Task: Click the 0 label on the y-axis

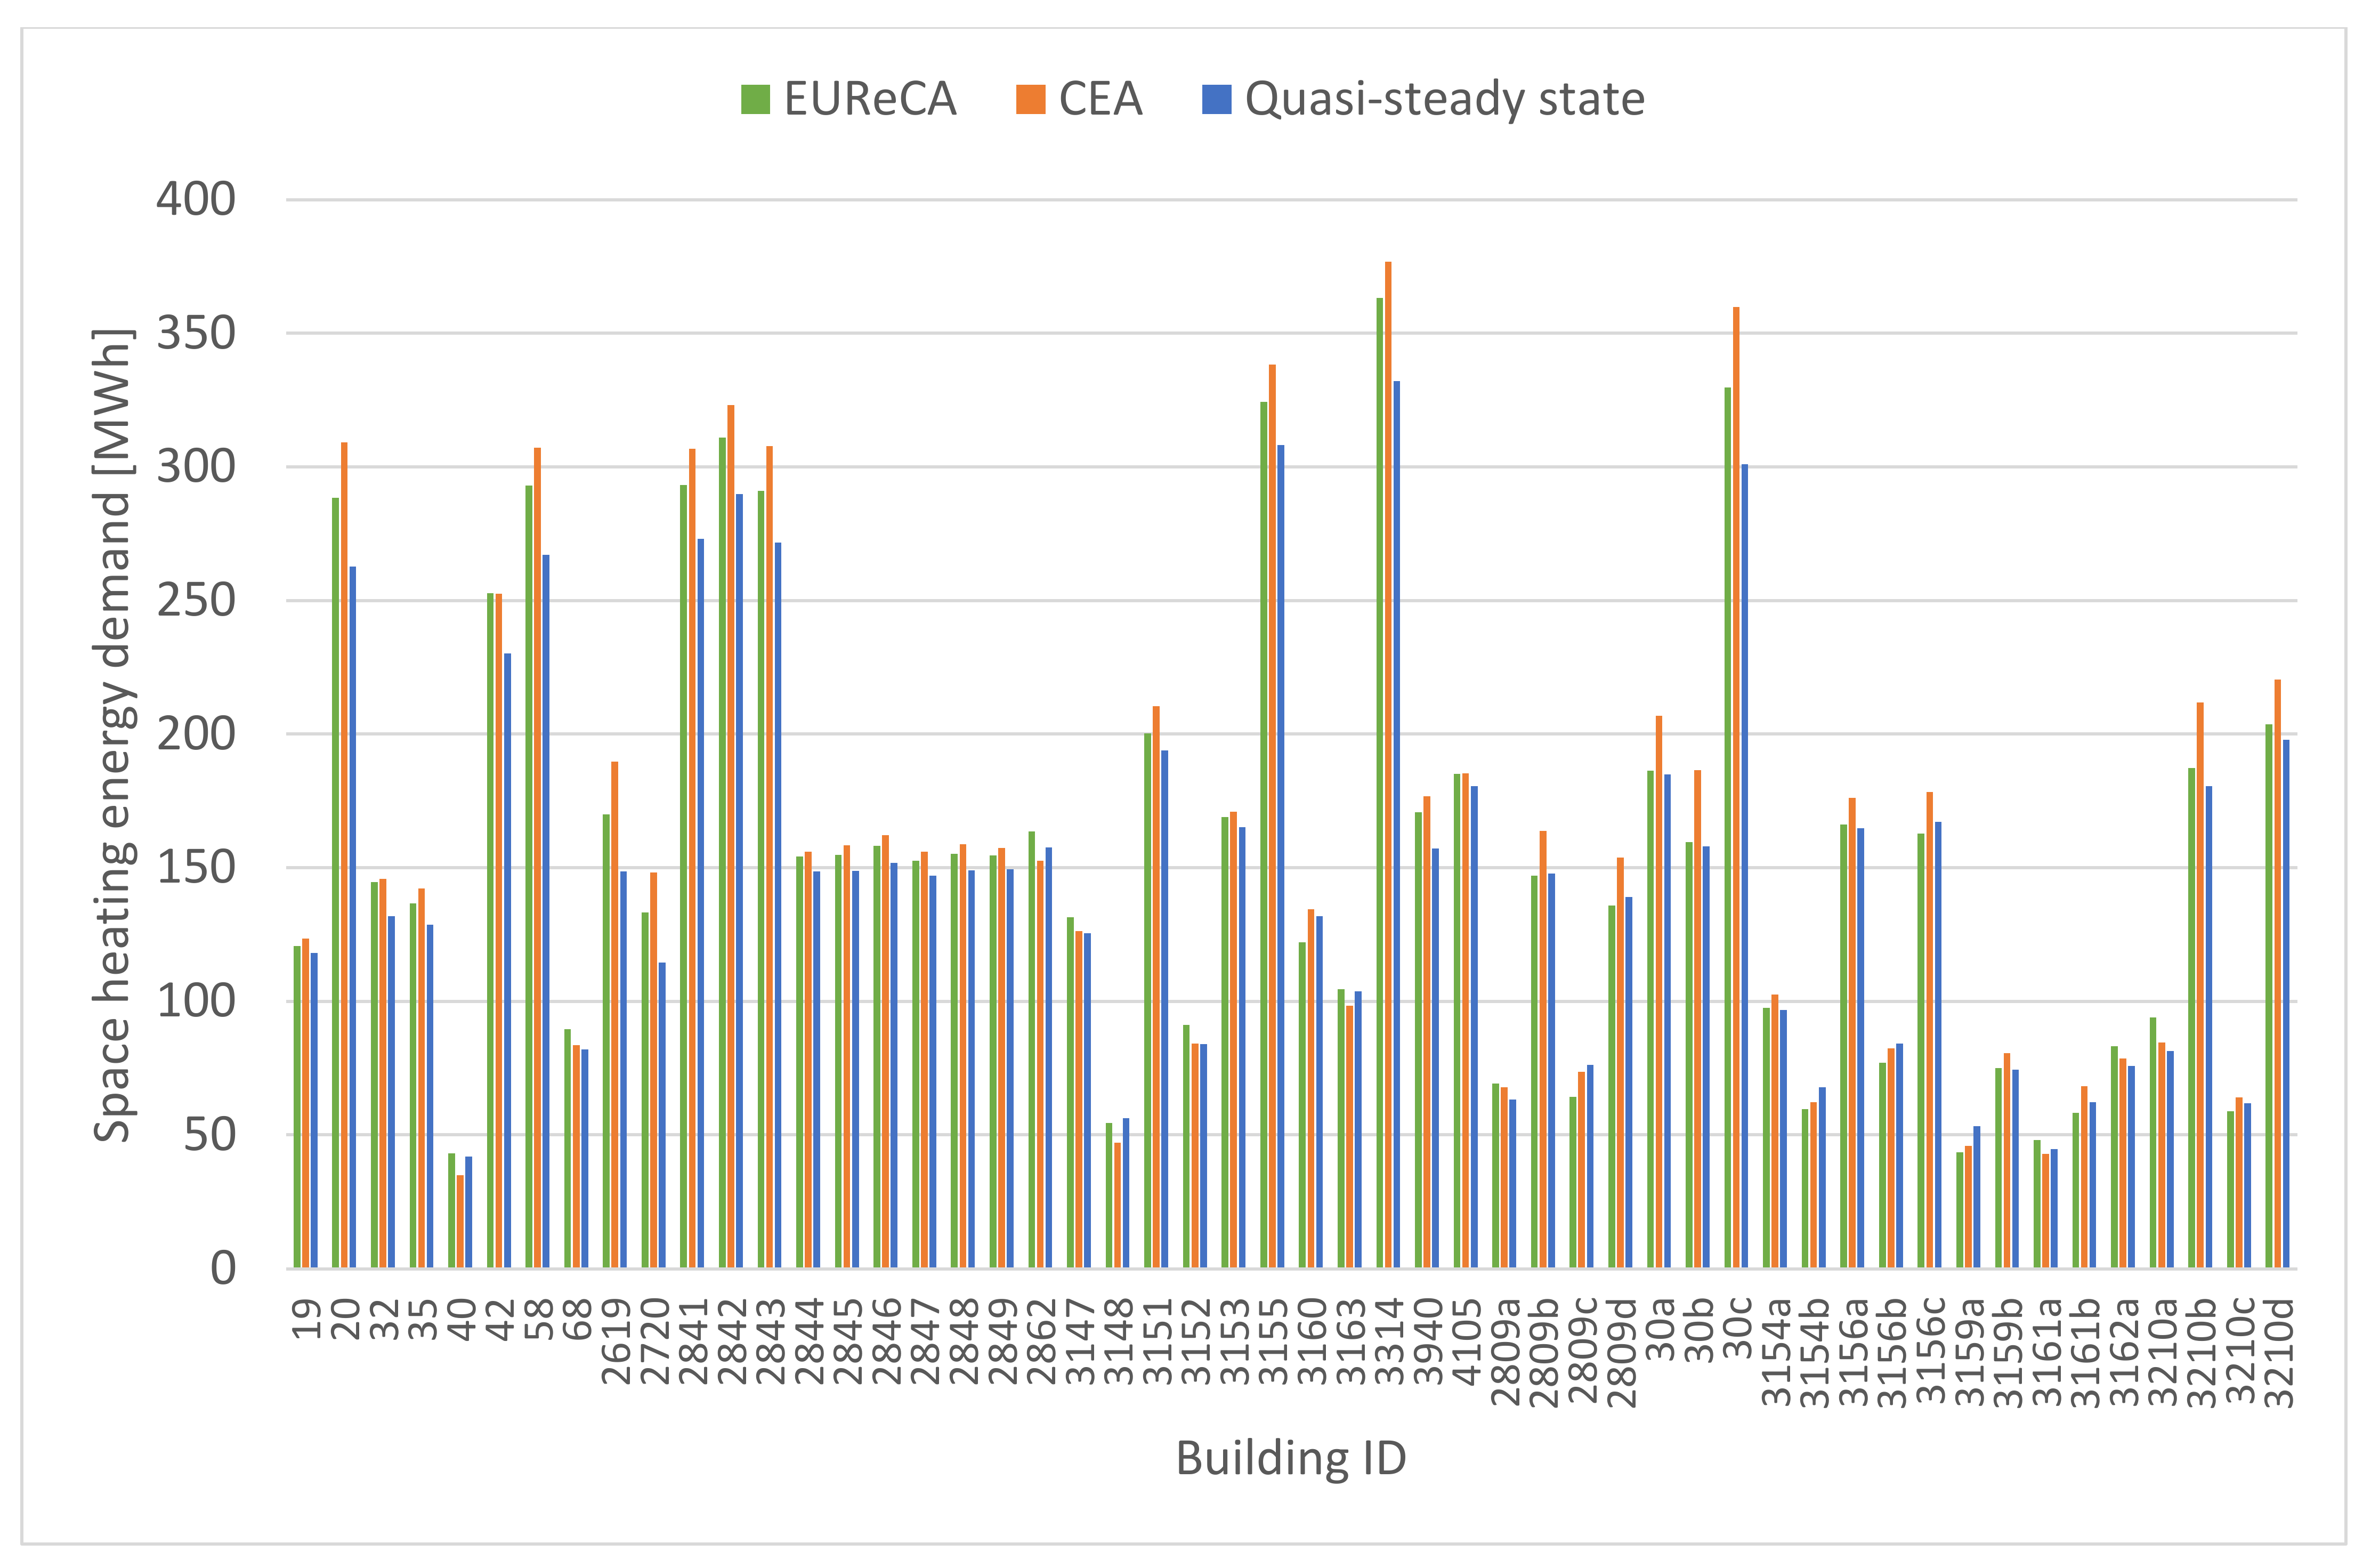Action: point(223,1268)
